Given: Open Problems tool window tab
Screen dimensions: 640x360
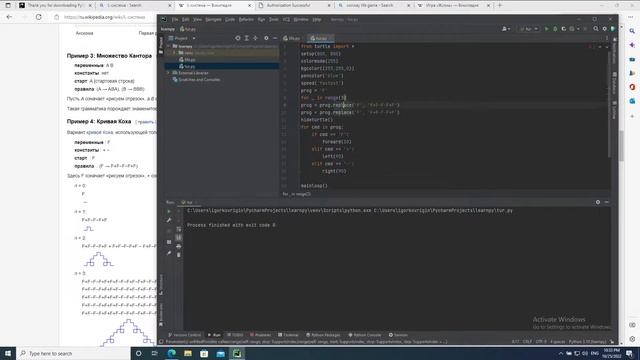Looking at the screenshot, I should pyautogui.click(x=260, y=335).
